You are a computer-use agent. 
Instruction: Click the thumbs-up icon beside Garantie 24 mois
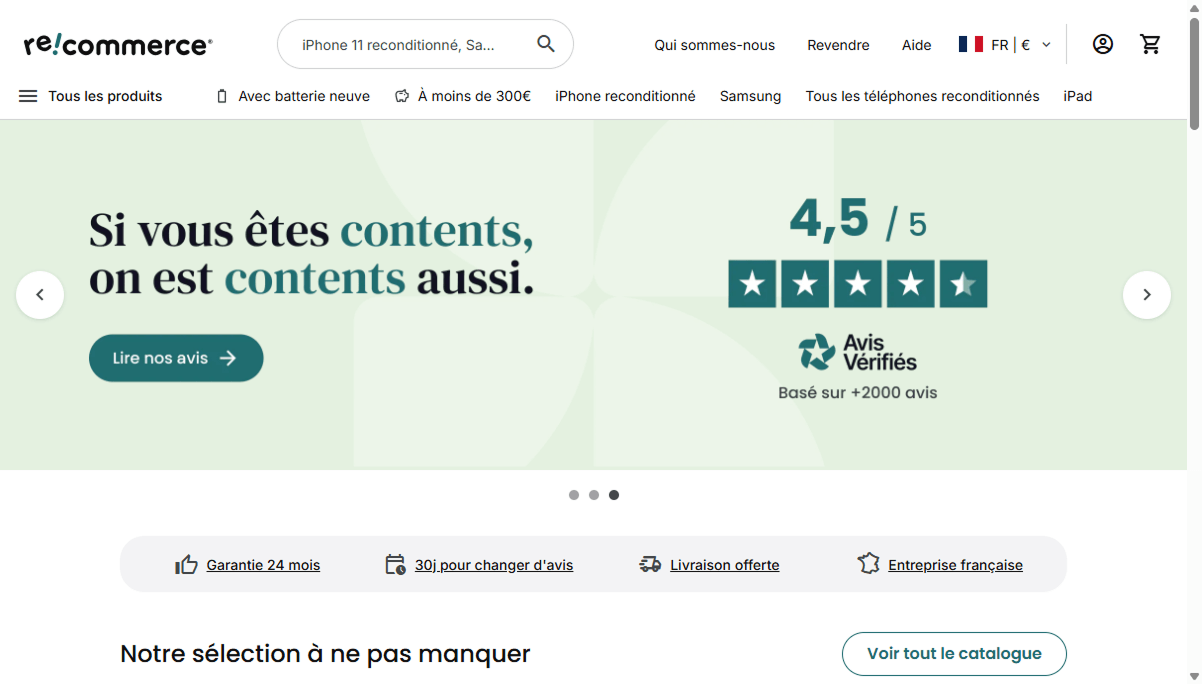pyautogui.click(x=186, y=564)
